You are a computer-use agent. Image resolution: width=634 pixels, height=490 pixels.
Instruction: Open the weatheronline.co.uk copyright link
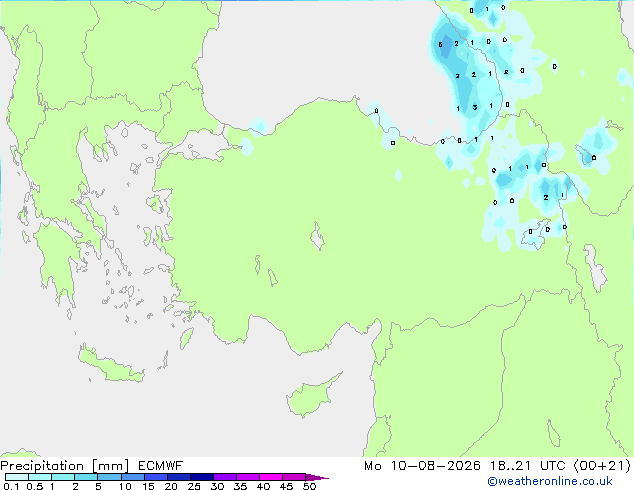(550, 481)
